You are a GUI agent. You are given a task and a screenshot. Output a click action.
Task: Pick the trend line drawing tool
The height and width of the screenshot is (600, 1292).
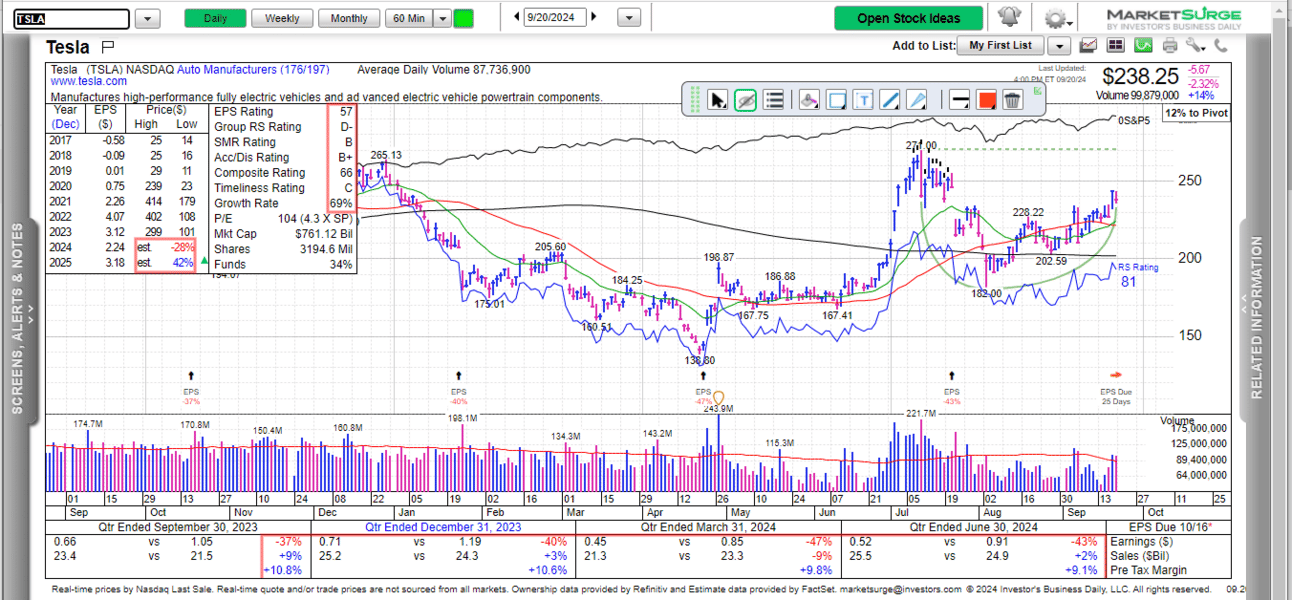(890, 100)
